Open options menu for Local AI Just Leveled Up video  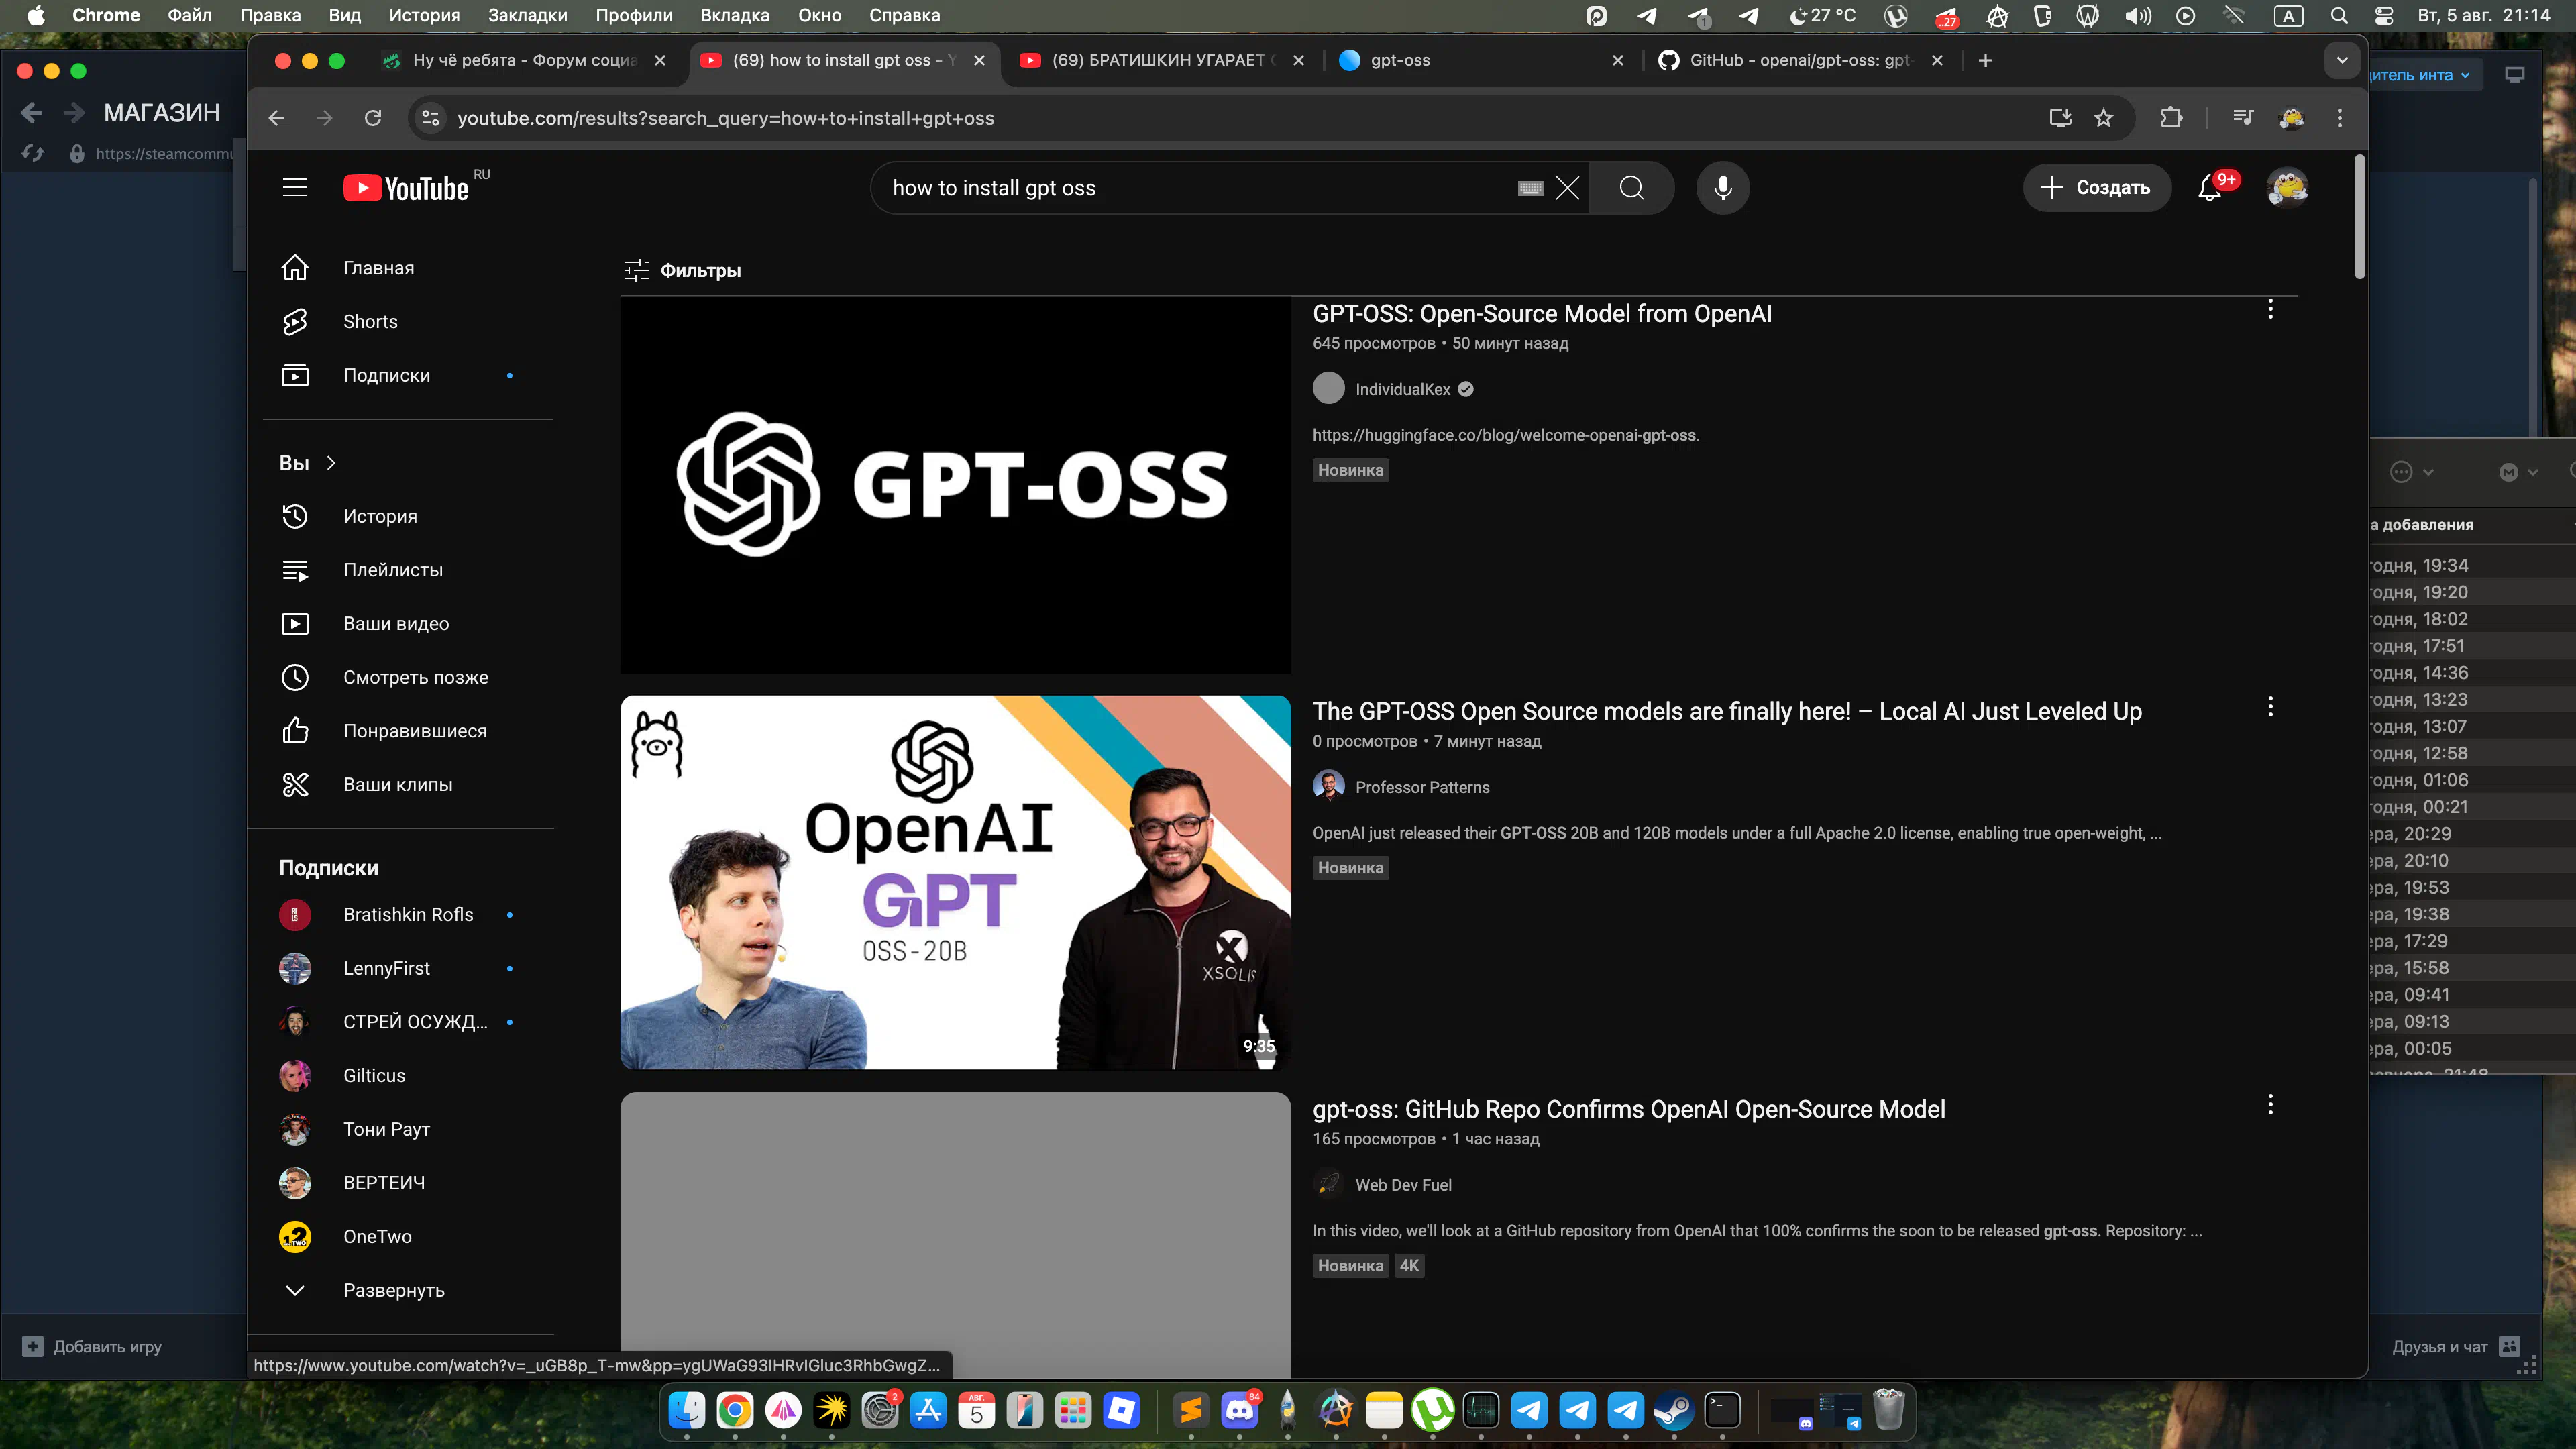(x=2270, y=707)
